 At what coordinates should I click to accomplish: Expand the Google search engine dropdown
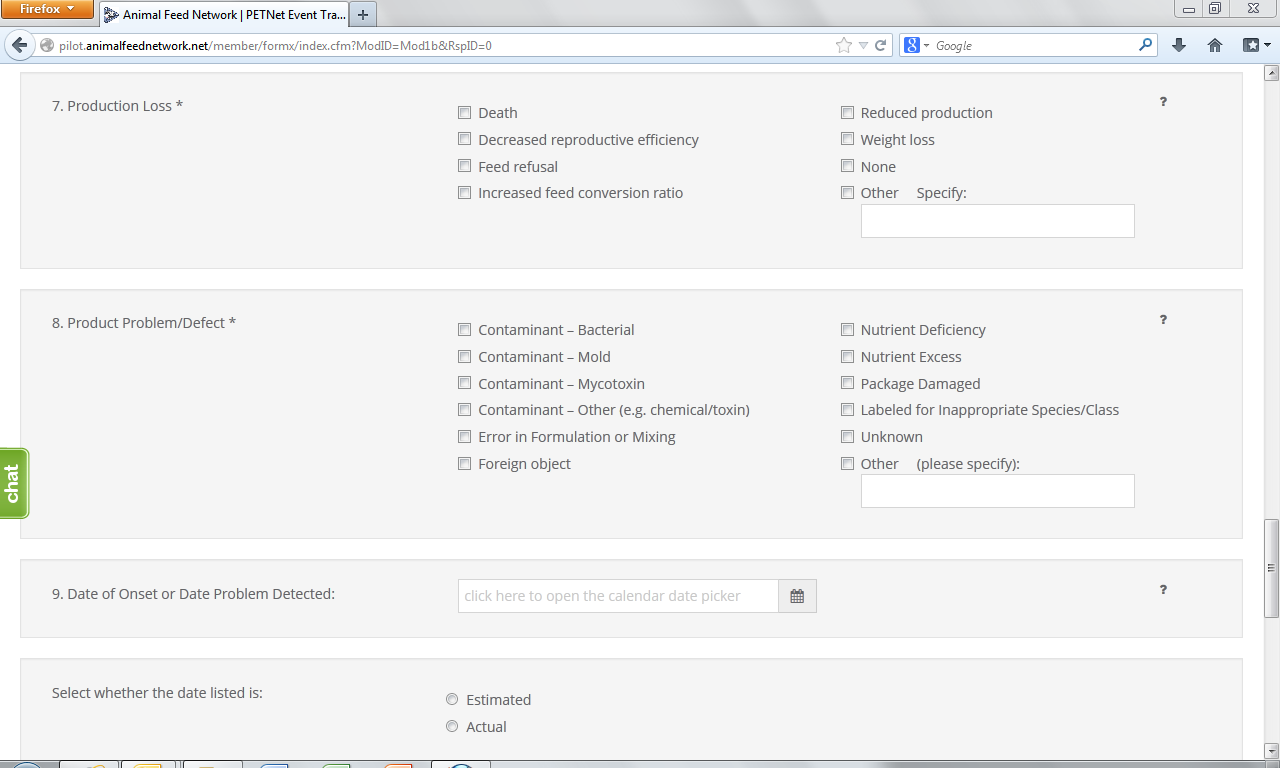(916, 45)
